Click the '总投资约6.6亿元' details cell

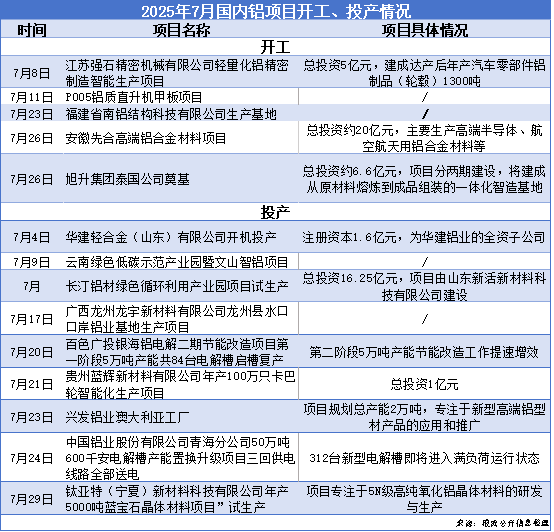[x=424, y=179]
